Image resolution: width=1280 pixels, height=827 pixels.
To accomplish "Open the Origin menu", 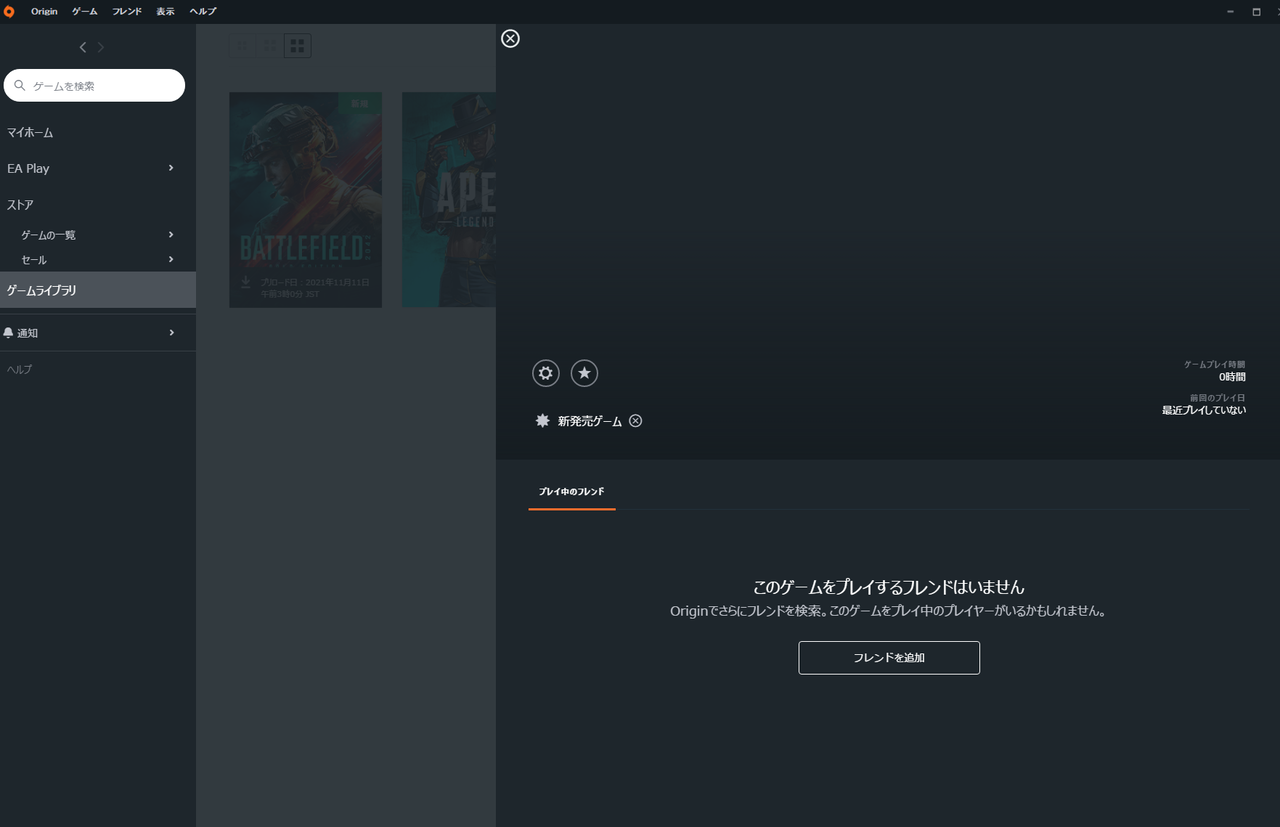I will pyautogui.click(x=44, y=11).
